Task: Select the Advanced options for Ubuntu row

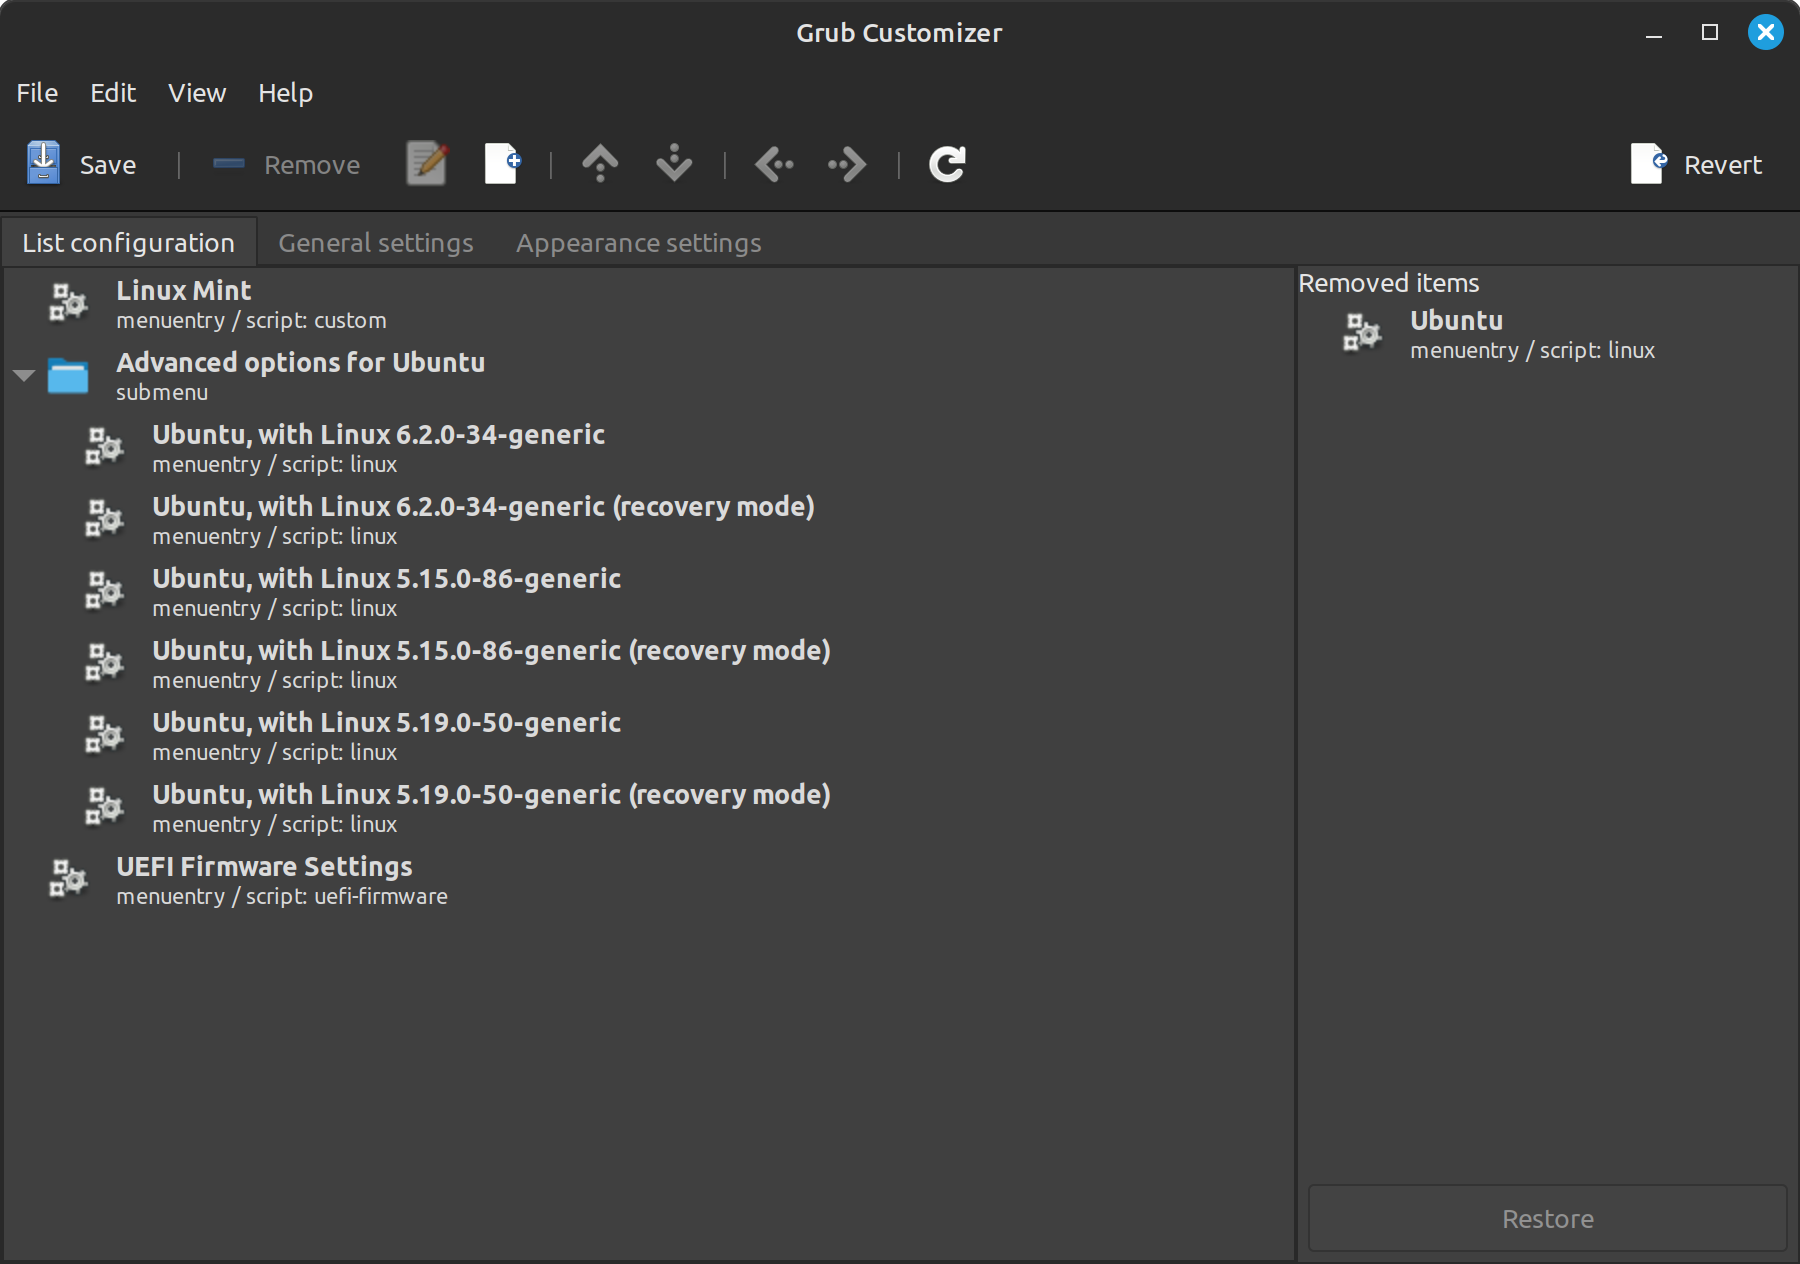Action: click(648, 376)
